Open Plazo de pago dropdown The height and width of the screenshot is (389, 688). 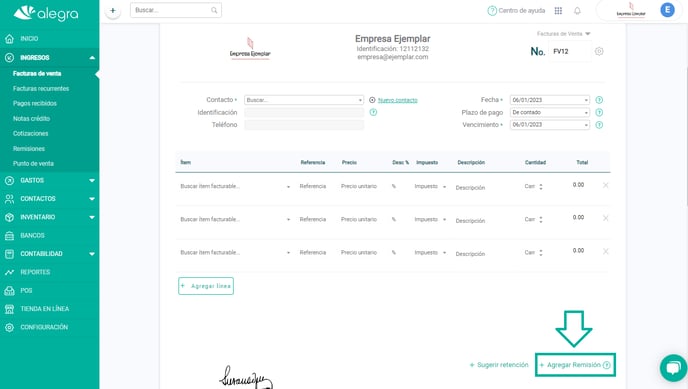(x=549, y=112)
